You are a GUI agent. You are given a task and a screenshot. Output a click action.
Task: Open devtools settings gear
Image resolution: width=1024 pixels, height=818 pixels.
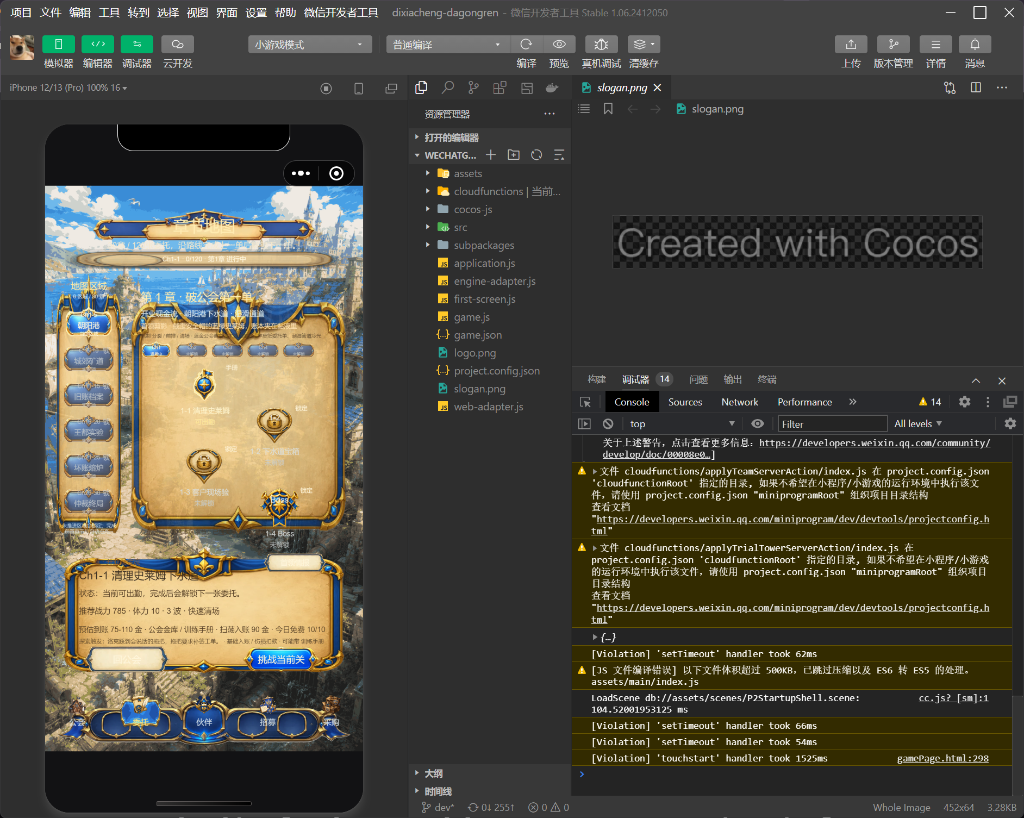coord(965,402)
